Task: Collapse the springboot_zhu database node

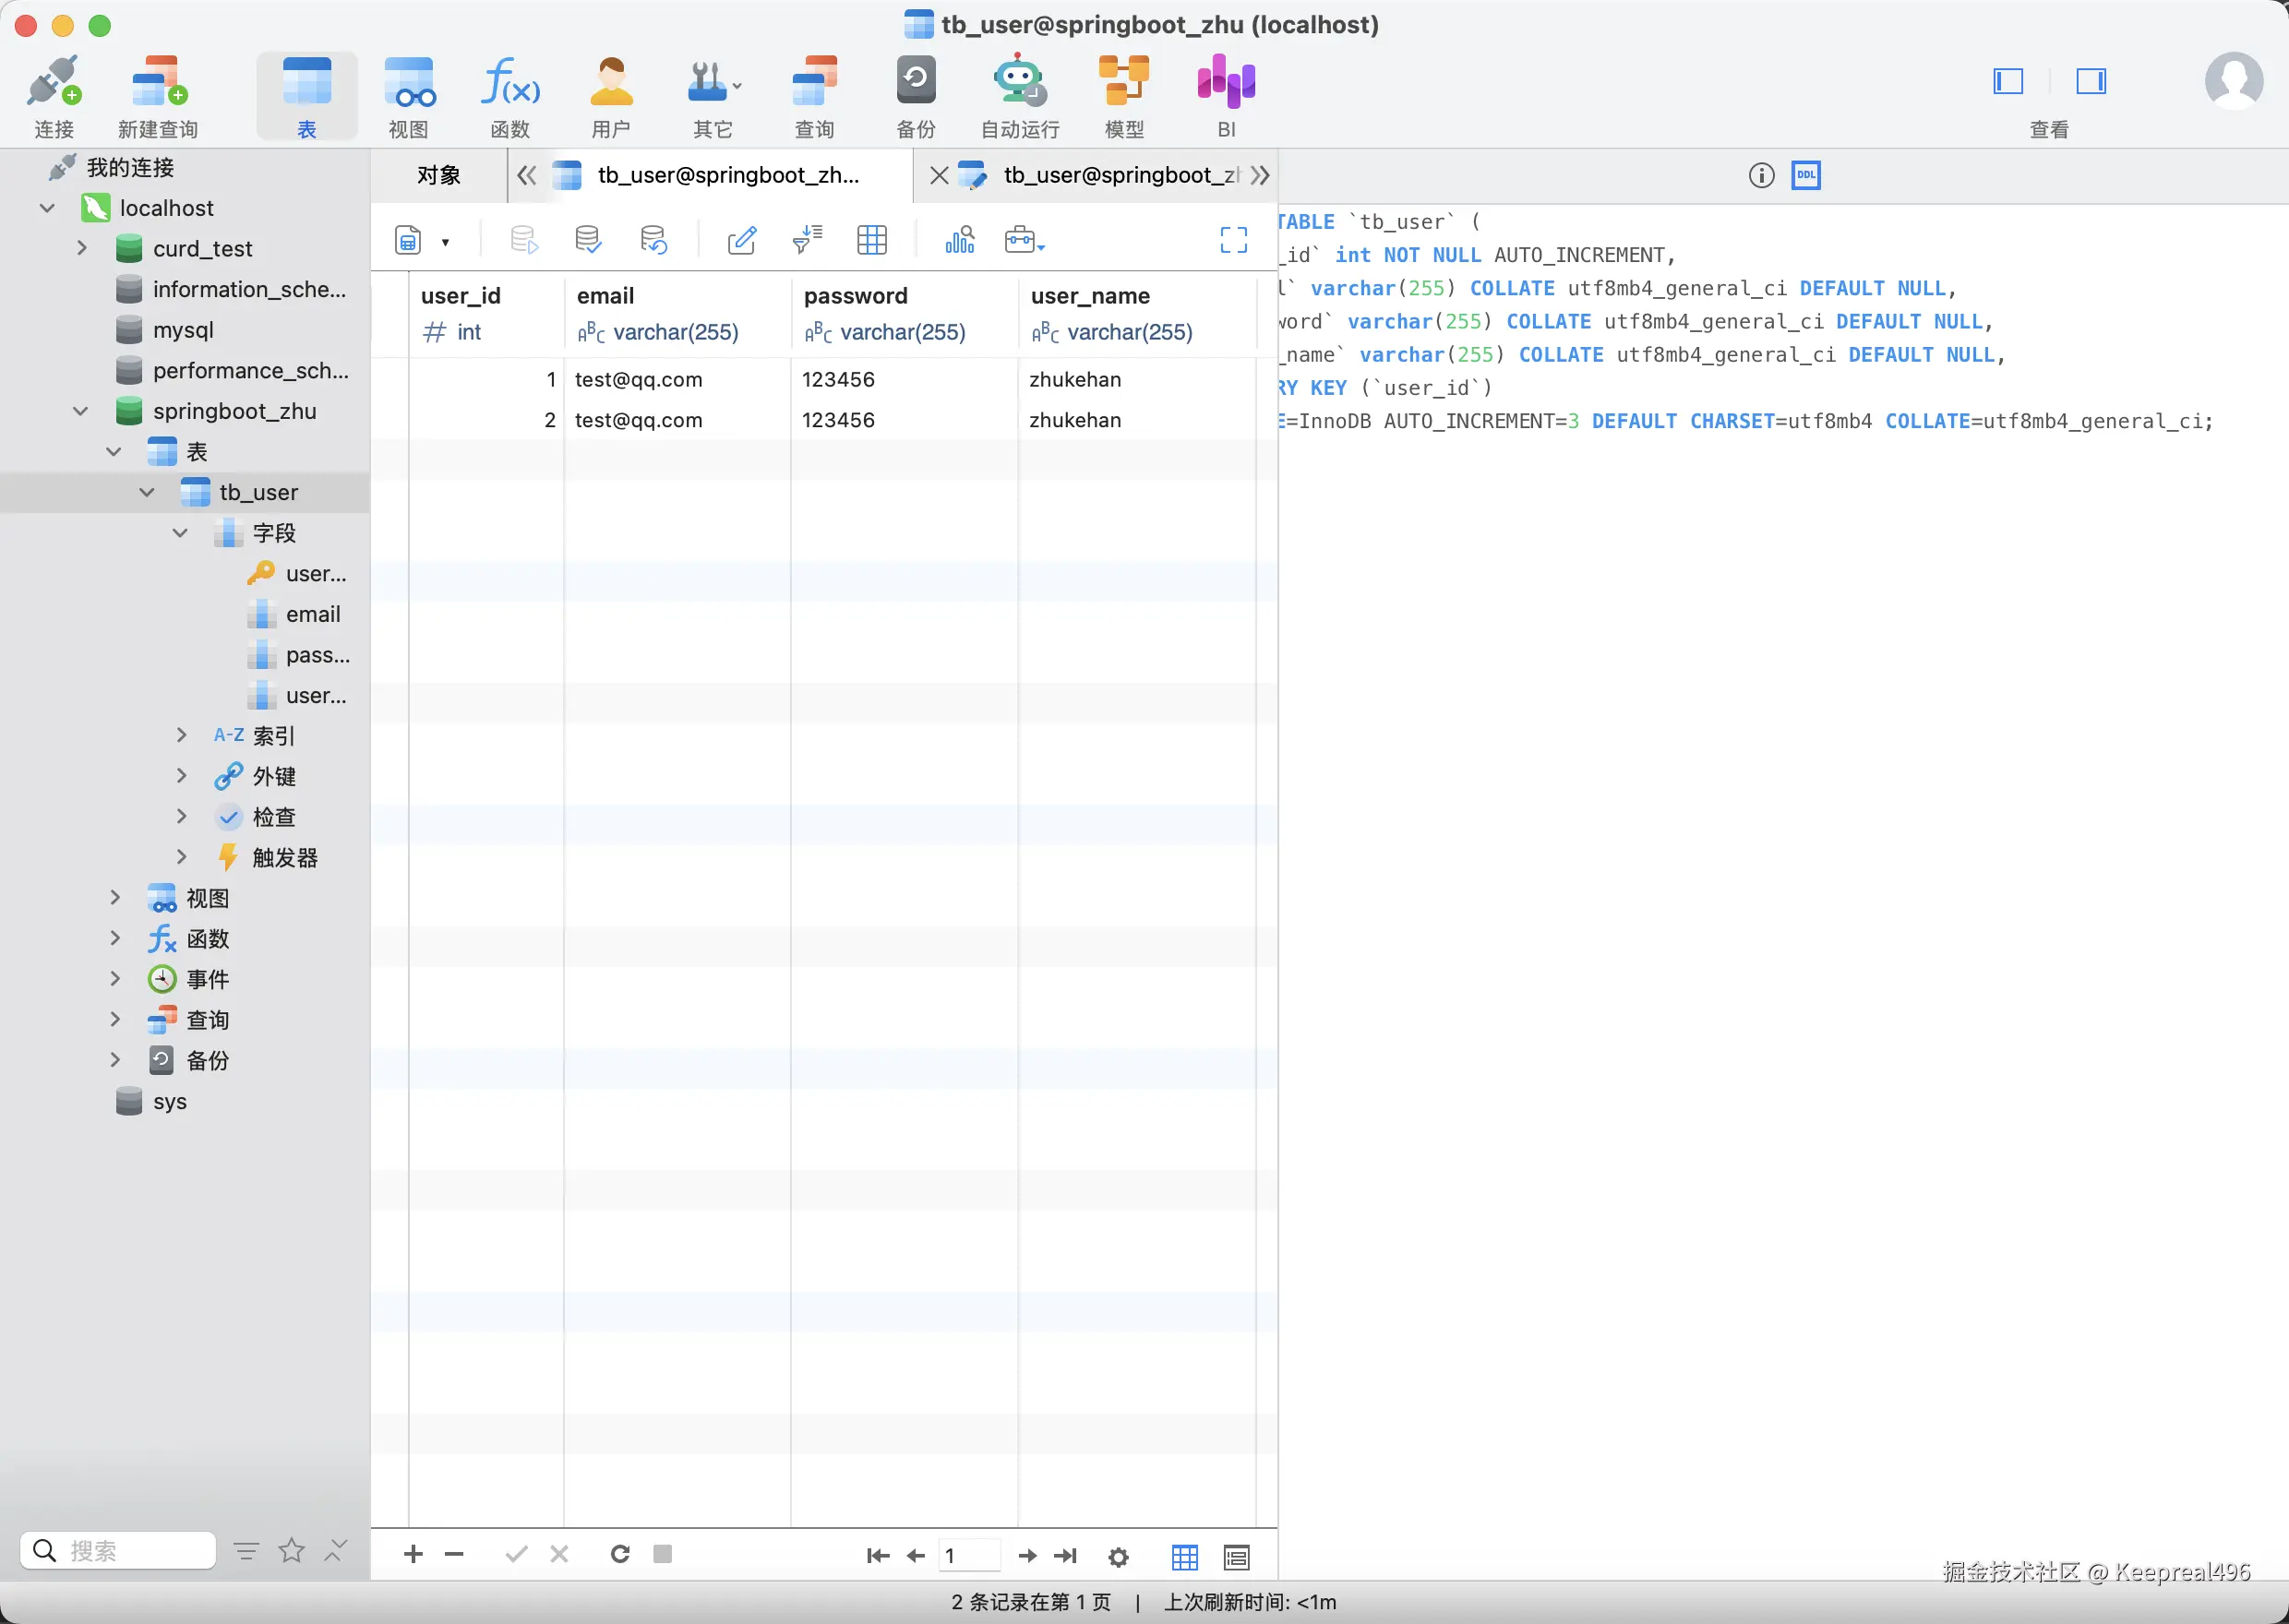Action: pos(81,411)
